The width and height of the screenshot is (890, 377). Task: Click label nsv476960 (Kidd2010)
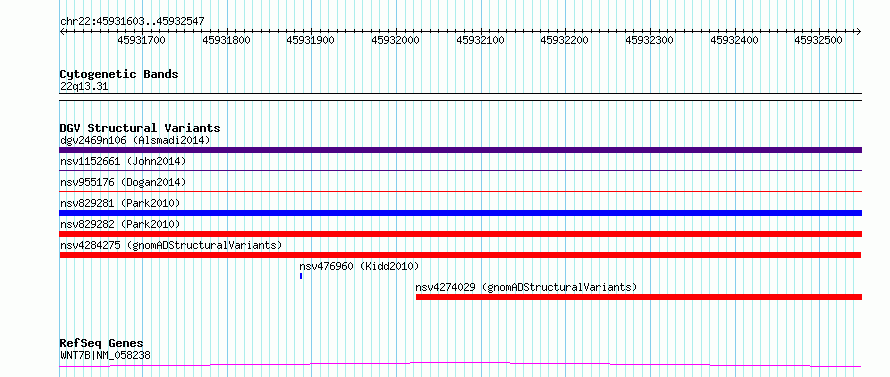click(x=359, y=266)
